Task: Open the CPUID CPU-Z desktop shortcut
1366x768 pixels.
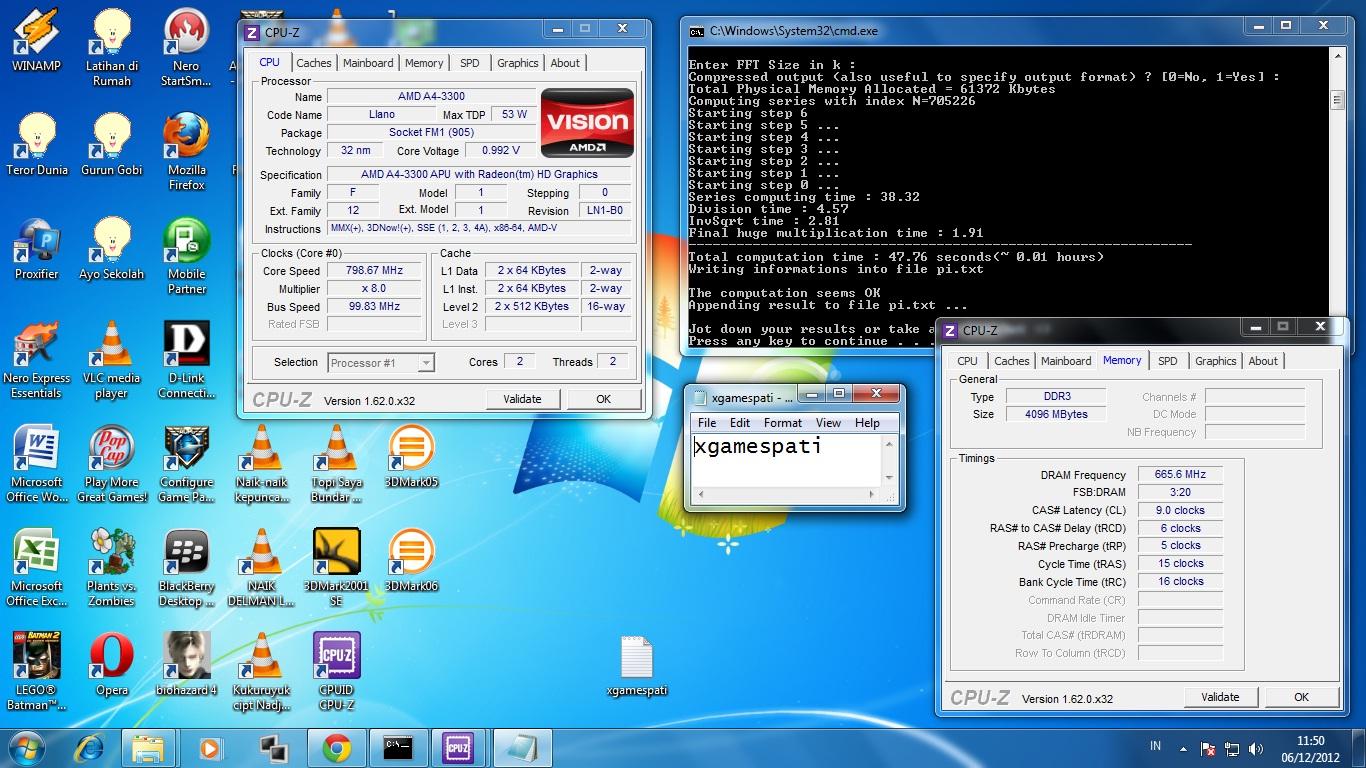Action: [x=336, y=671]
